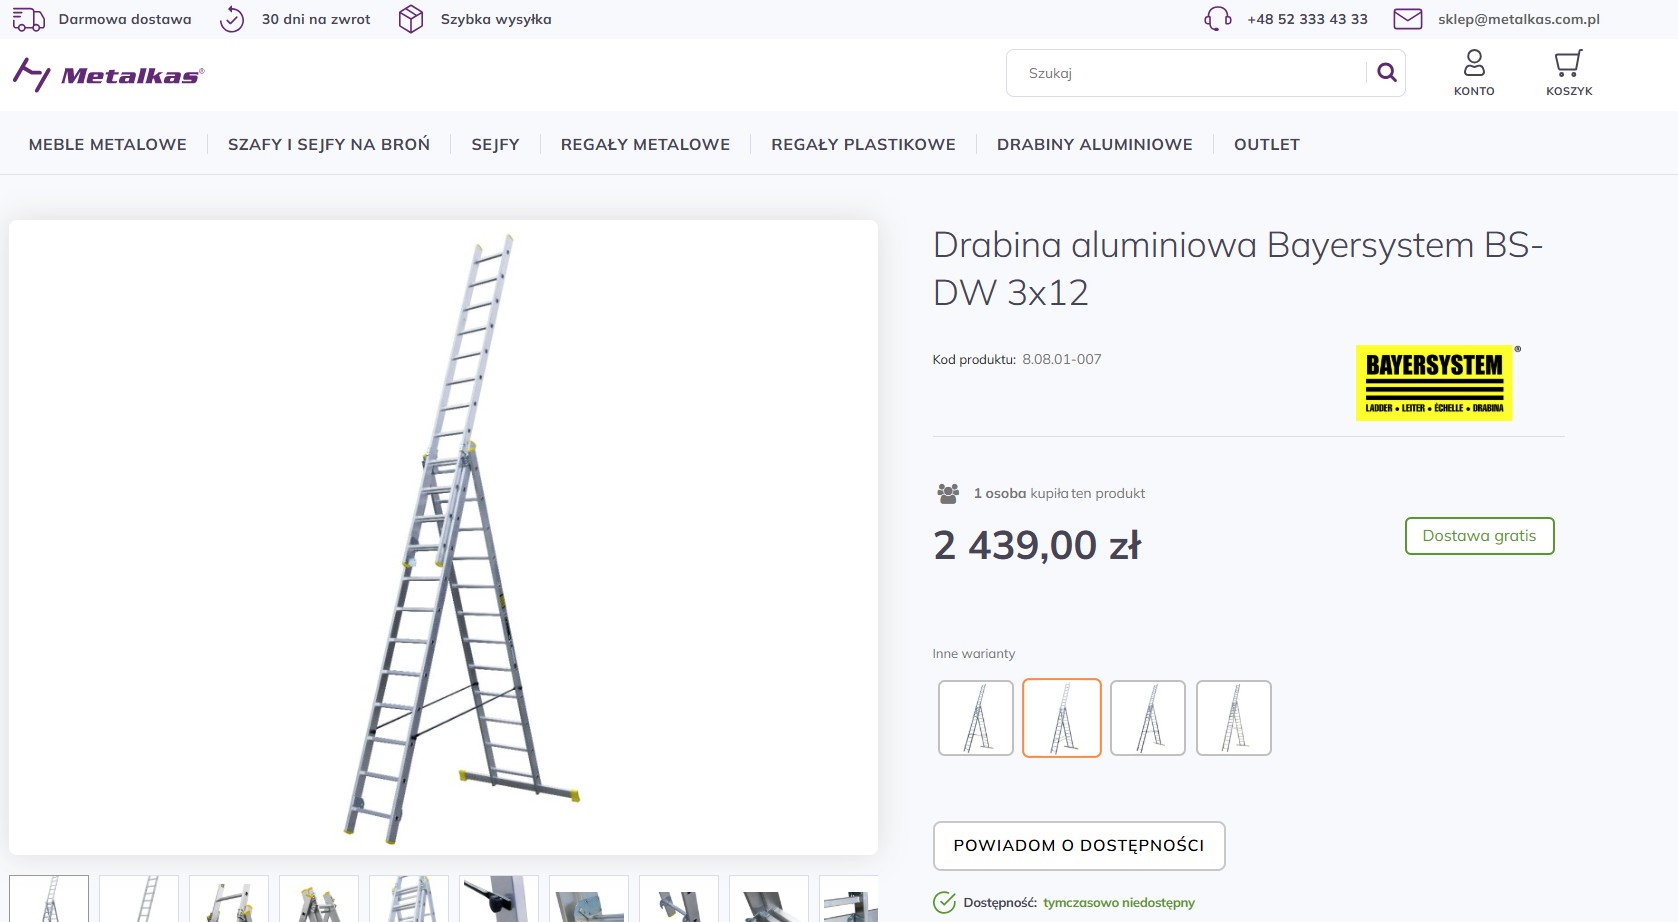Open the Outlet menu item
This screenshot has width=1678, height=922.
(1267, 144)
